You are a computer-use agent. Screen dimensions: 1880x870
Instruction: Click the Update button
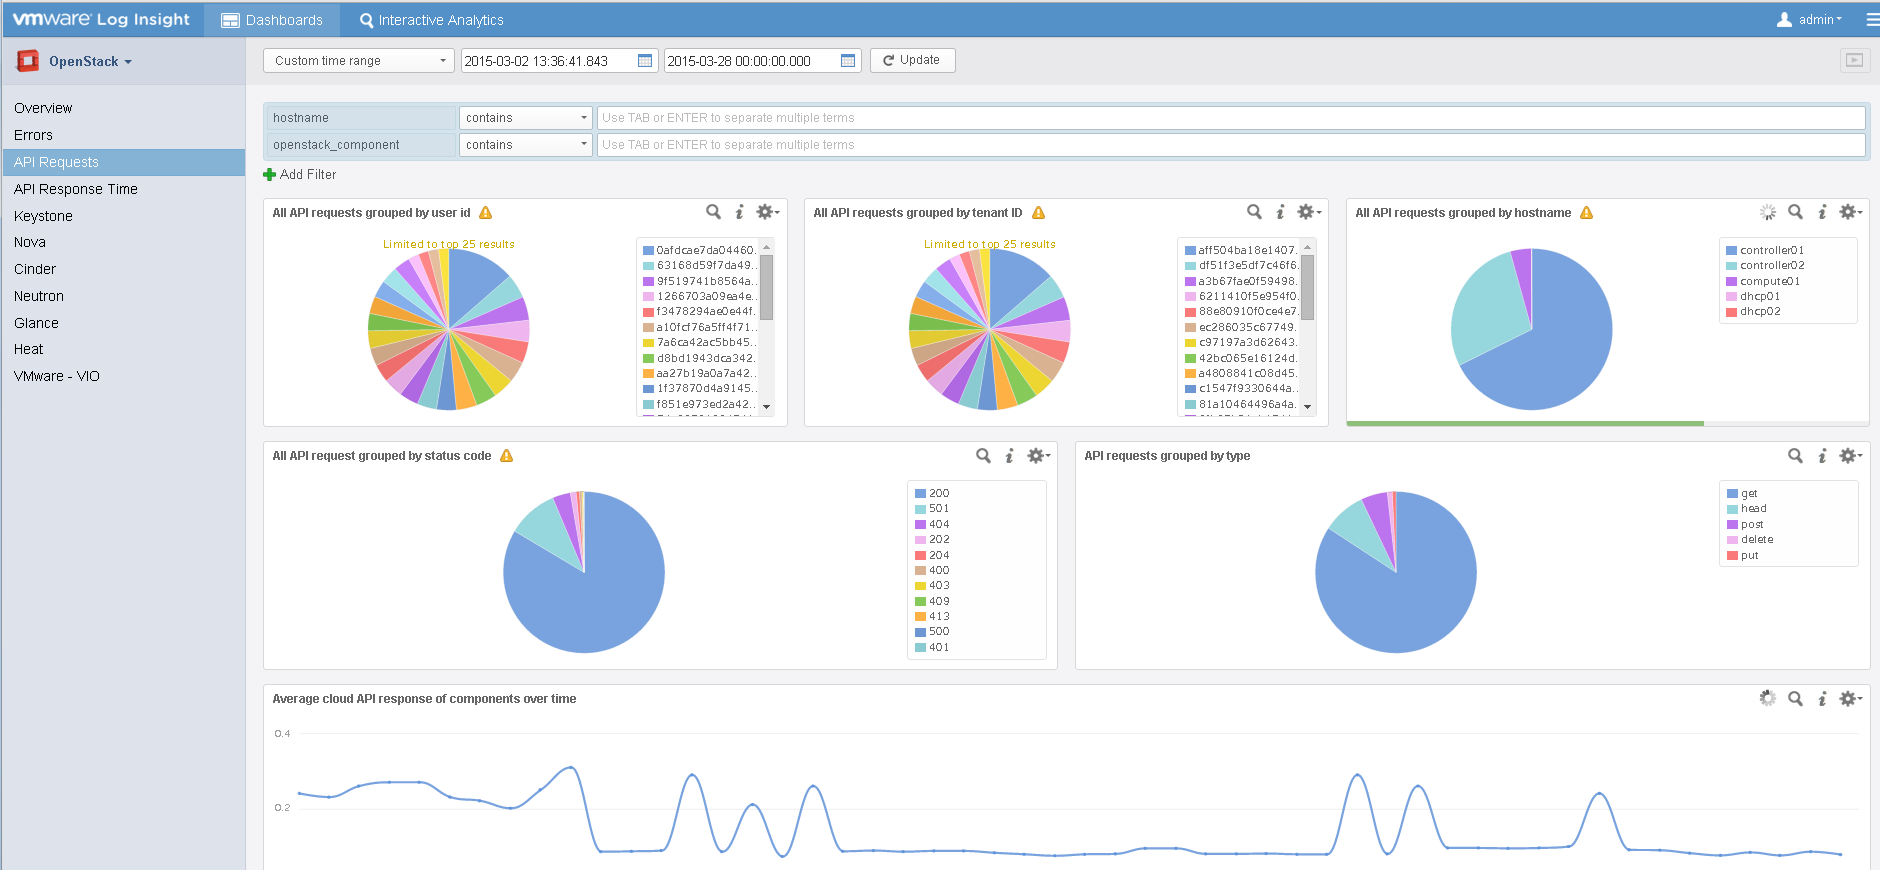912,60
